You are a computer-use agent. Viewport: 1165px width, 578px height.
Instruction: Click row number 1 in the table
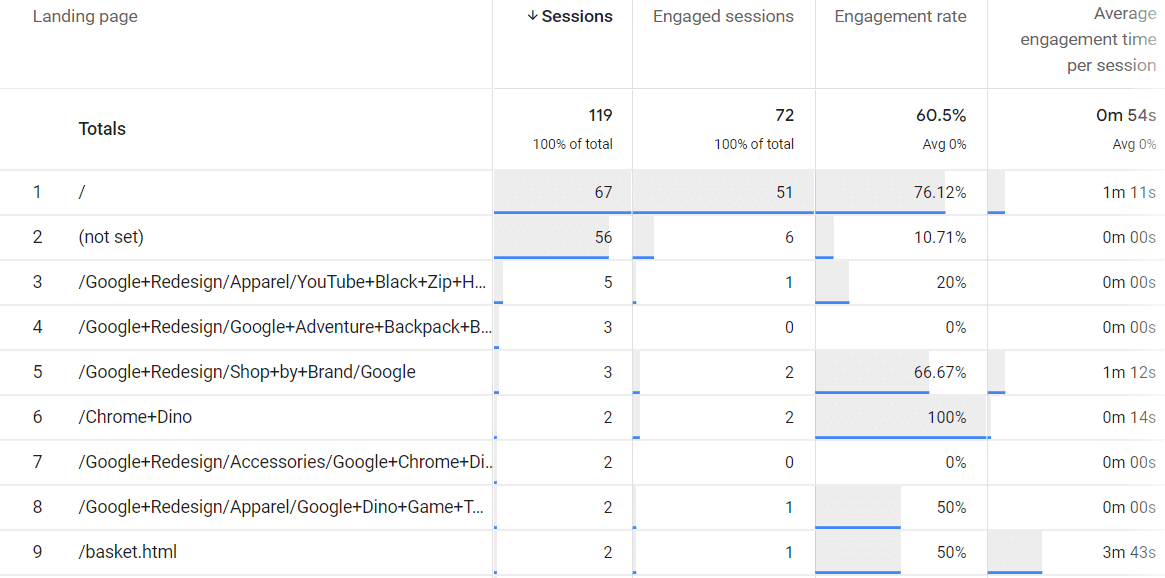click(38, 192)
